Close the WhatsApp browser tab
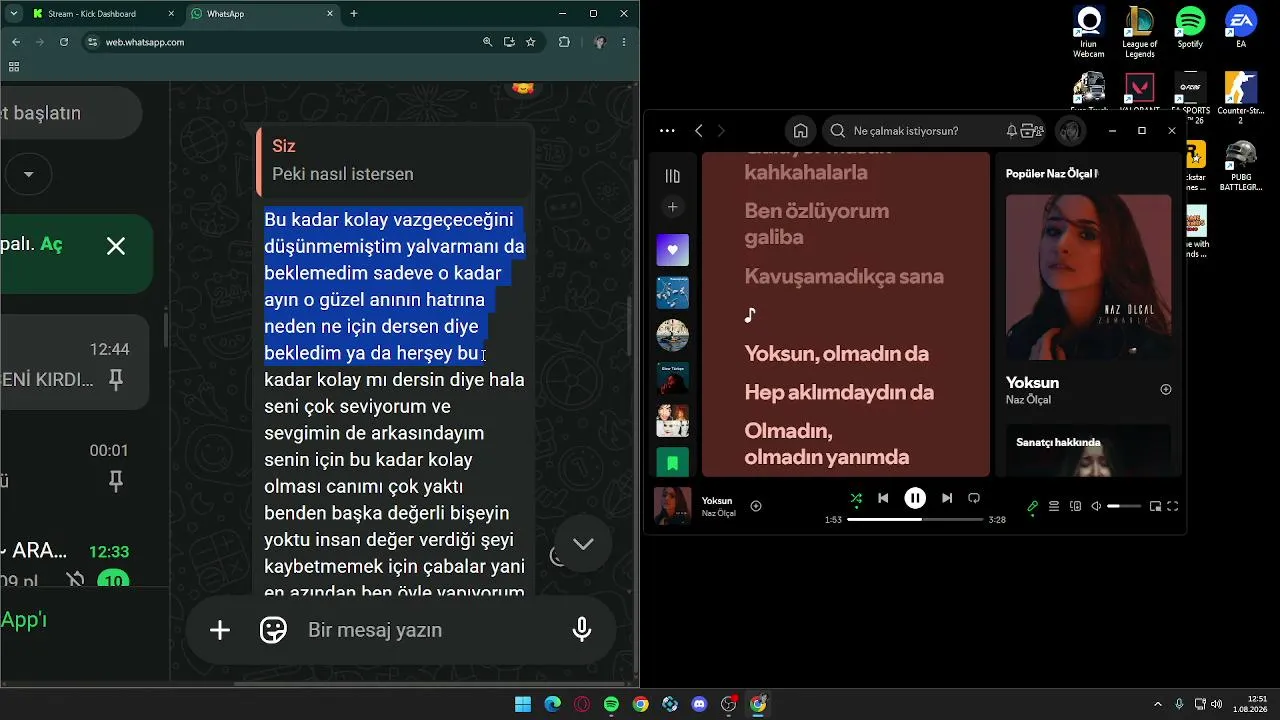Image resolution: width=1280 pixels, height=720 pixels. 329,14
